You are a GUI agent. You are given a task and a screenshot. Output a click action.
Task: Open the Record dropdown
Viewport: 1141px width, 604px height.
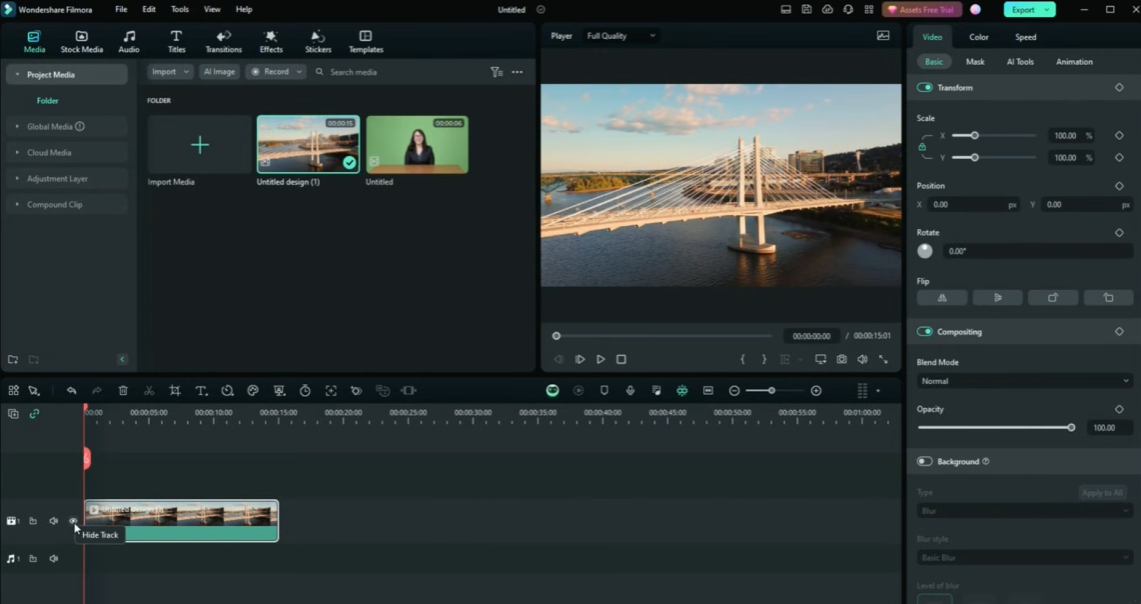(276, 72)
